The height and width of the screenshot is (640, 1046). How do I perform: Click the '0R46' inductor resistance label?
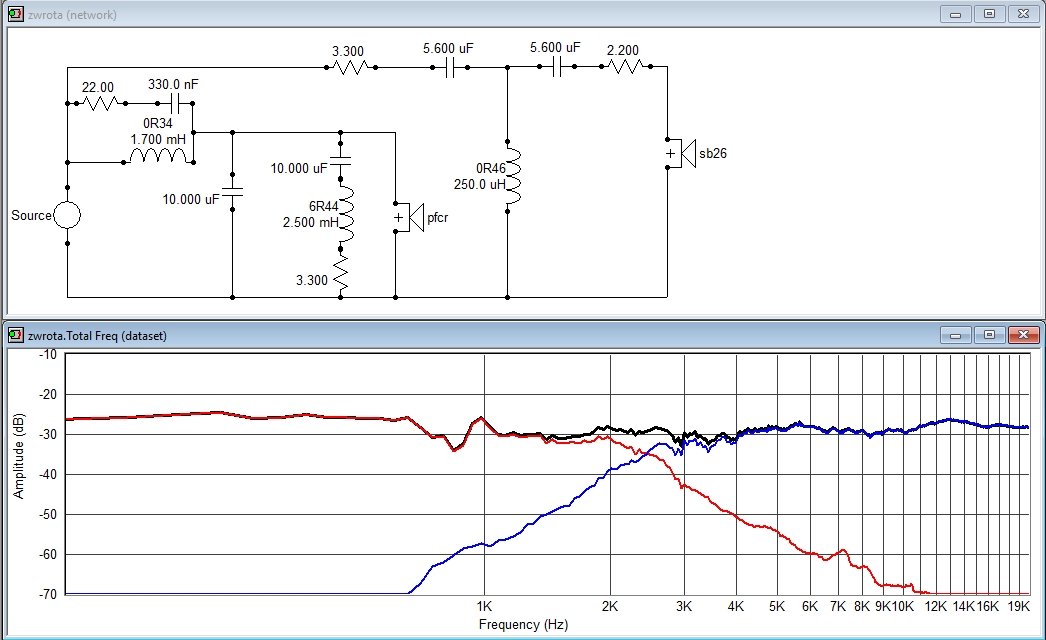490,168
